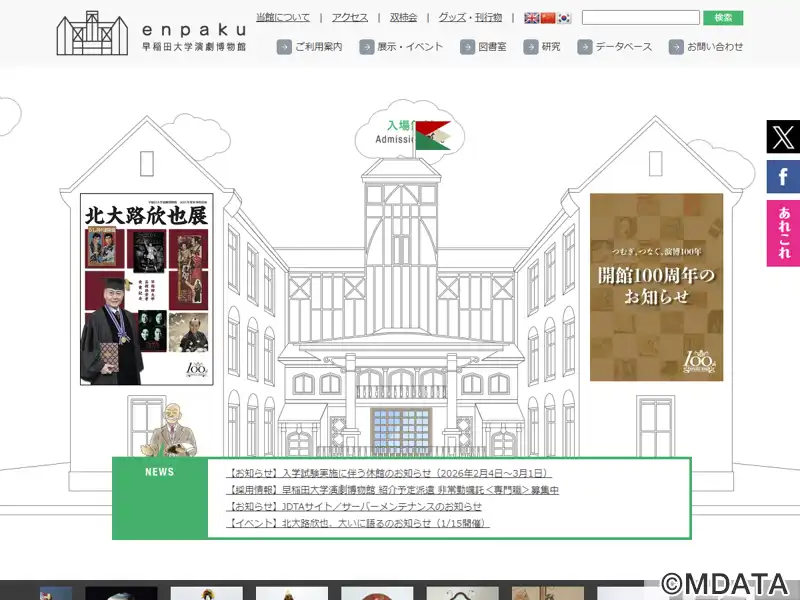Click arrow icon beside 図書室

click(x=467, y=47)
